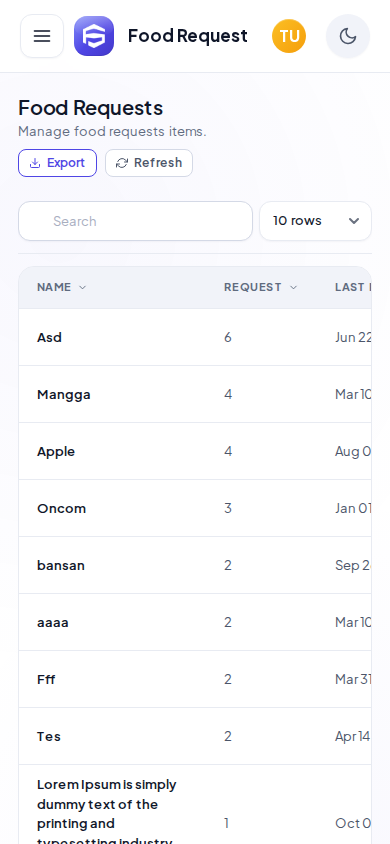
Task: Select the Asd row
Action: 195,337
